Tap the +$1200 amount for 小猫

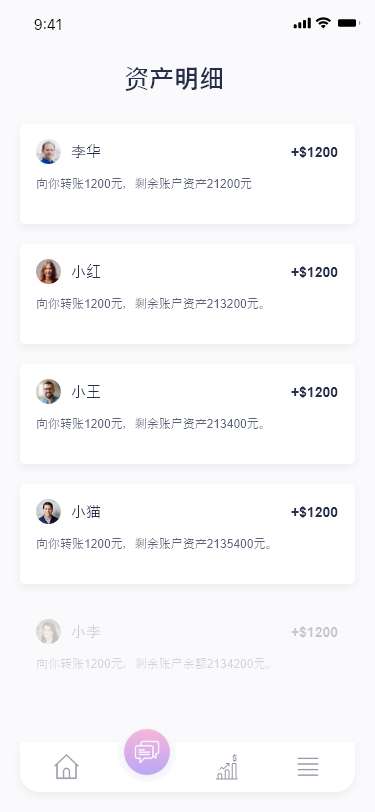tap(314, 512)
